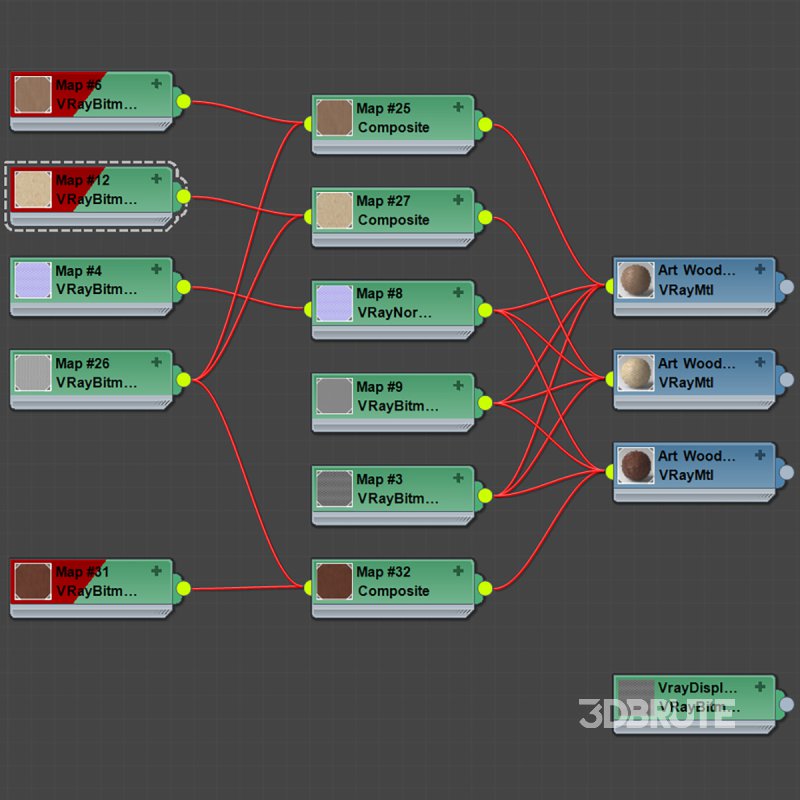The width and height of the screenshot is (800, 800).
Task: Expand the Map #27 Composite node
Action: (458, 200)
